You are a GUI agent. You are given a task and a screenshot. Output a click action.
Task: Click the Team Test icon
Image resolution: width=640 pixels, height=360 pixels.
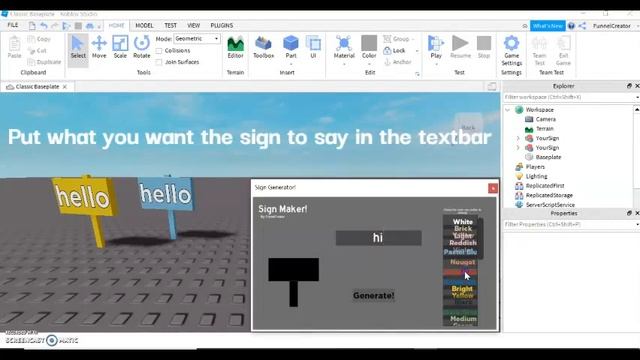pos(540,51)
